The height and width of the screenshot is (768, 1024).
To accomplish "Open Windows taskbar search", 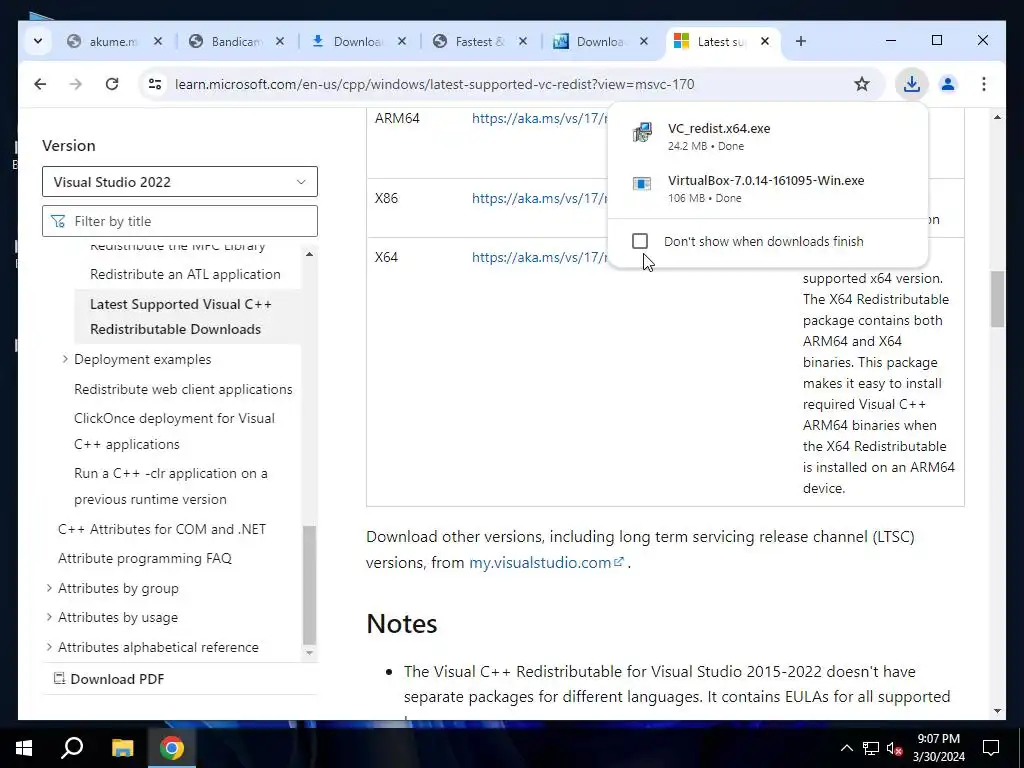I will point(72,748).
